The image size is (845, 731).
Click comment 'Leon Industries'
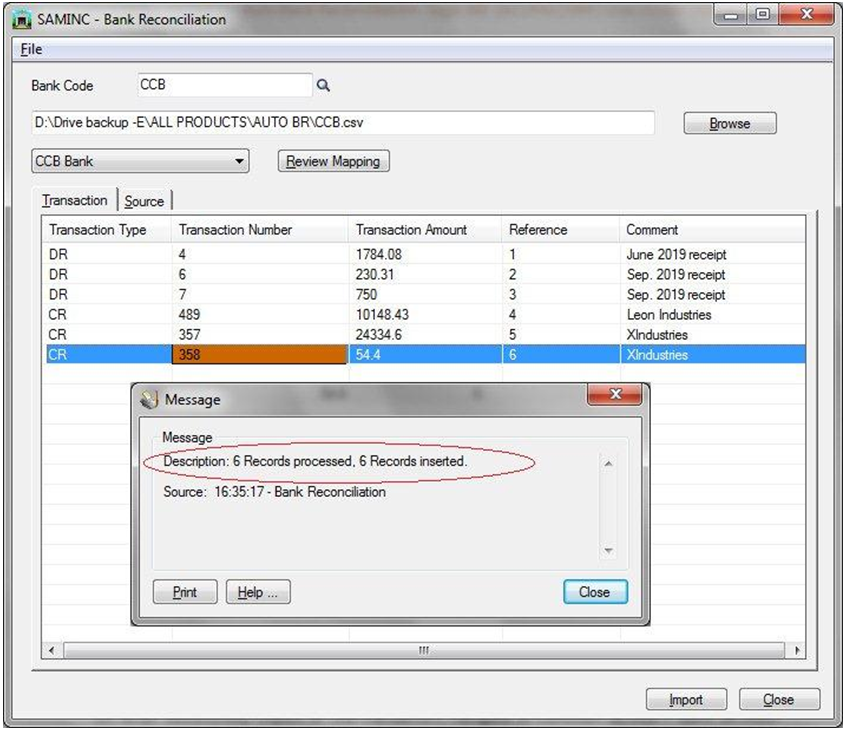pos(669,315)
